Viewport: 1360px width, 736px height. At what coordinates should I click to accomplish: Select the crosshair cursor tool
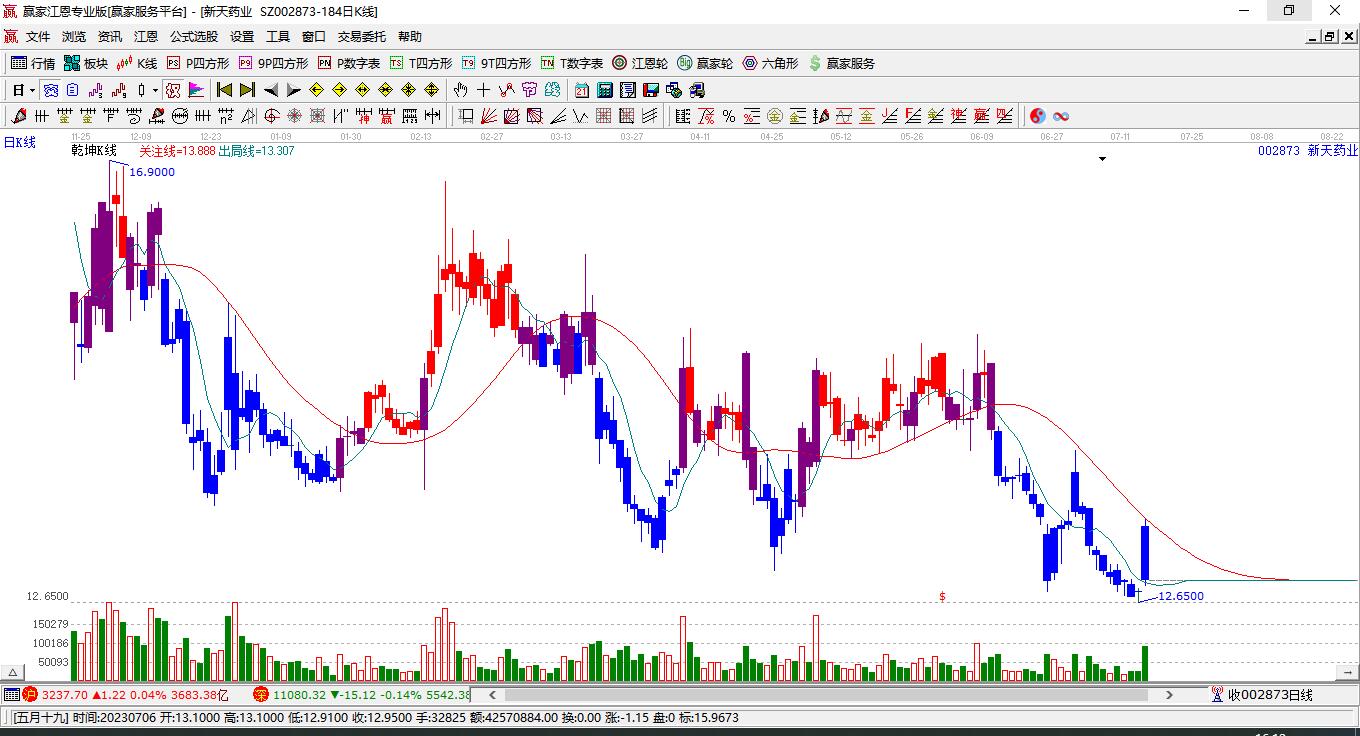pyautogui.click(x=484, y=90)
